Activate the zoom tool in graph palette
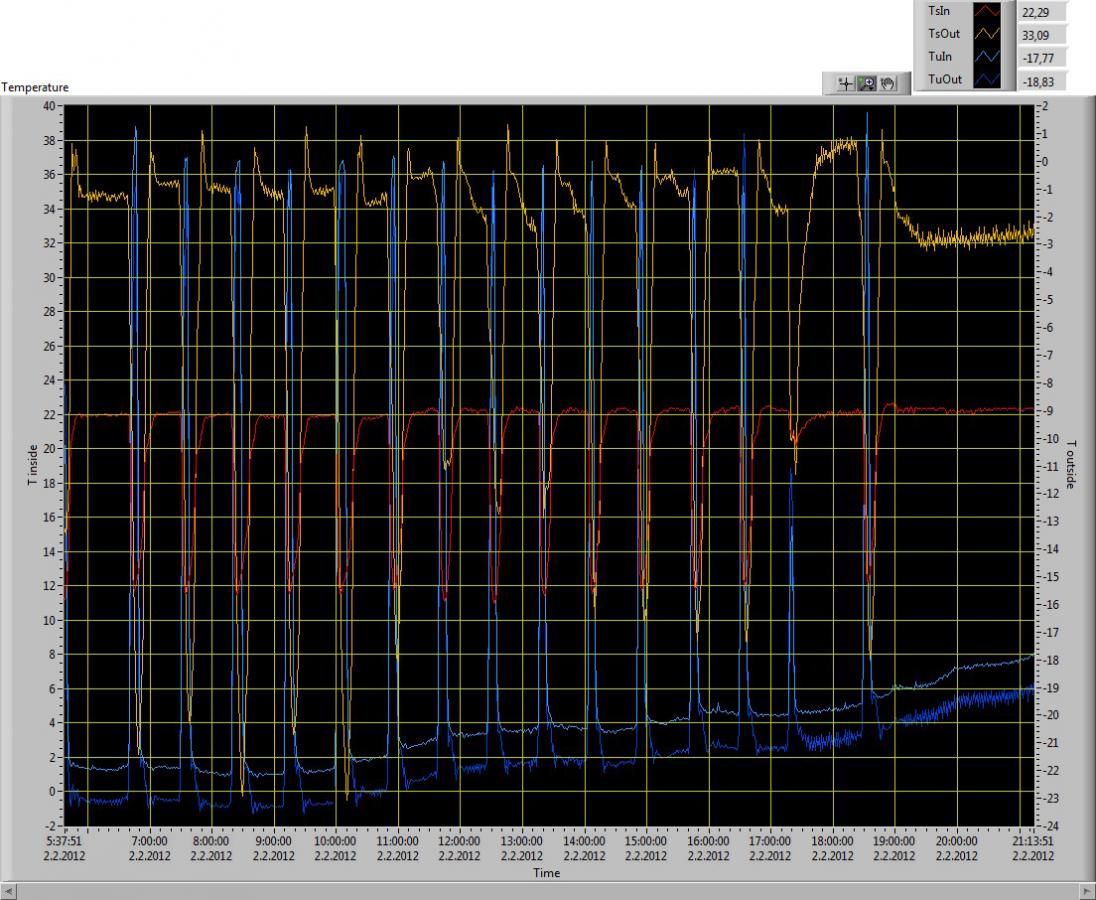1096x900 pixels. (x=867, y=84)
